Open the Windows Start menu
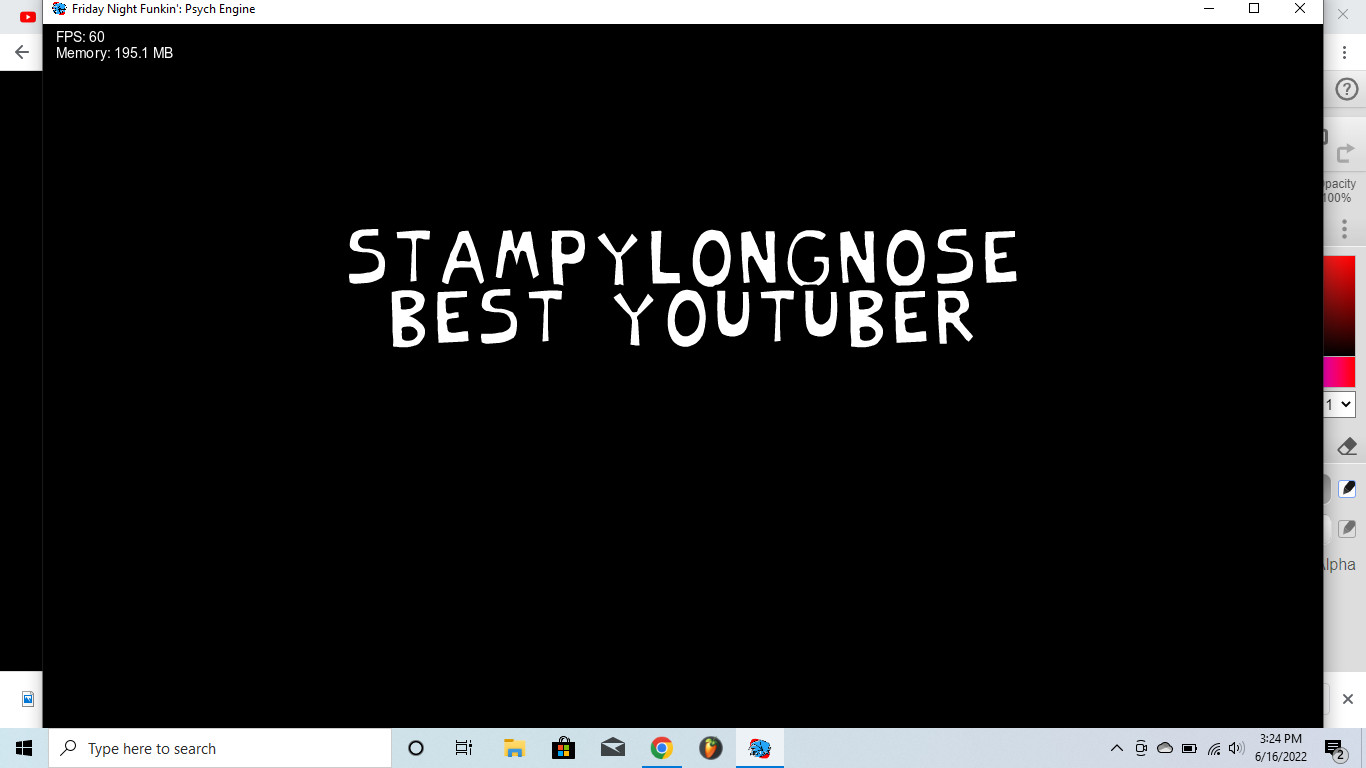The width and height of the screenshot is (1366, 768). click(x=24, y=748)
